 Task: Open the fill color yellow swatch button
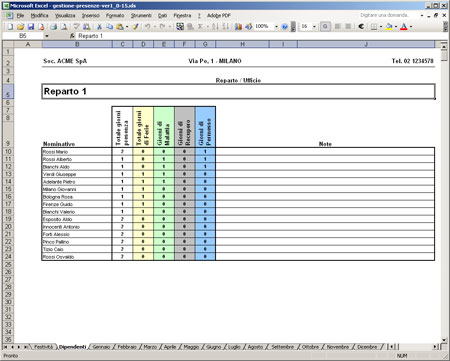coord(389,27)
